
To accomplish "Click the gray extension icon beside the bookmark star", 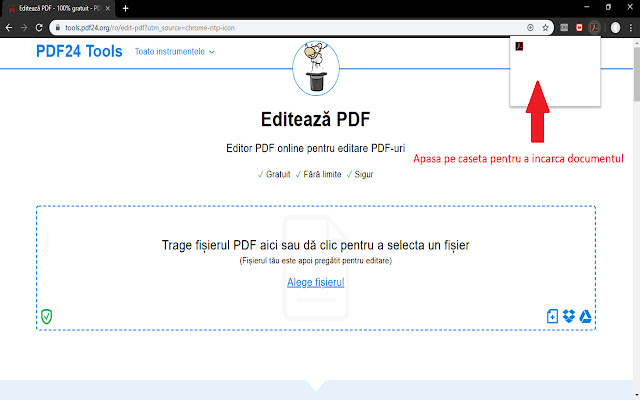I will pos(564,28).
